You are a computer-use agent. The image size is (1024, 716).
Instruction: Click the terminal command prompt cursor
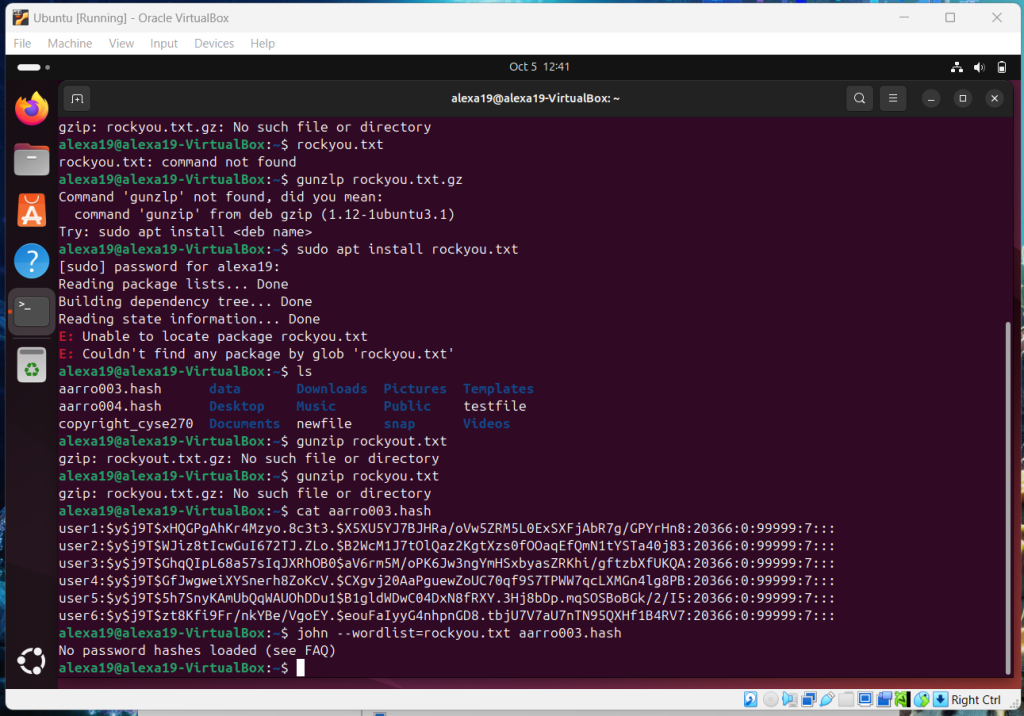tap(300, 668)
